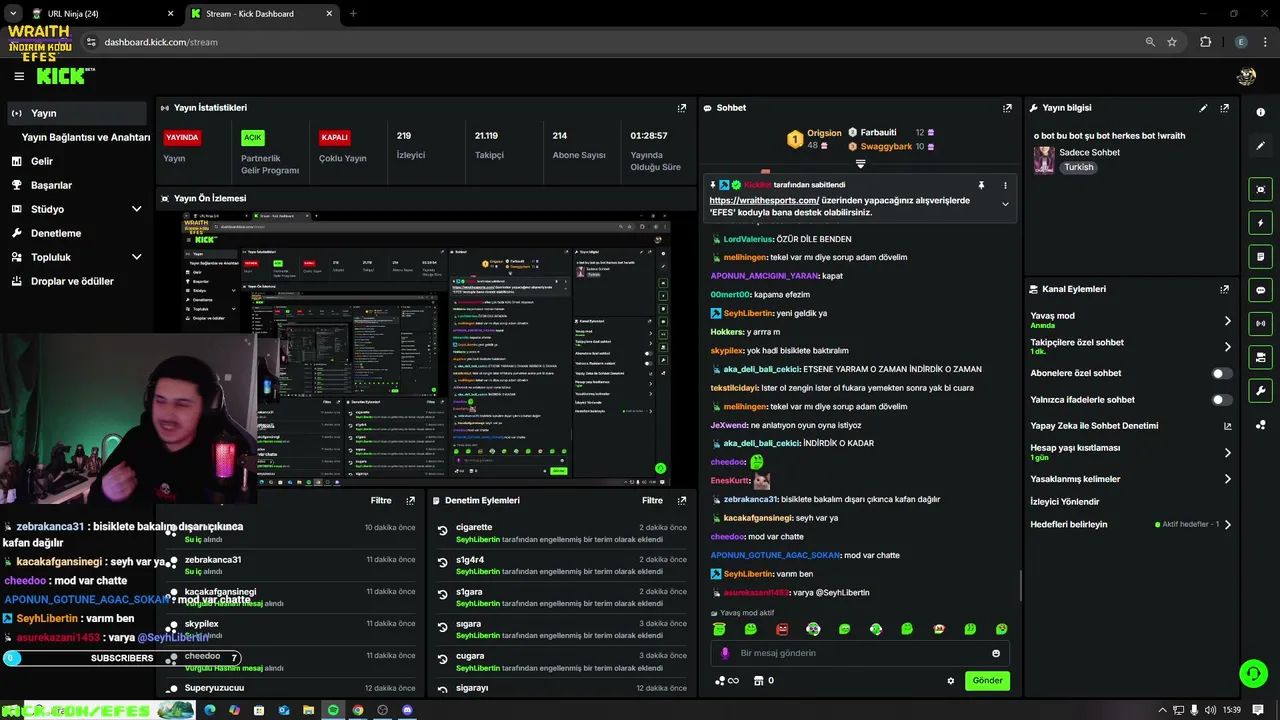Open Yavaş mod options chevron
This screenshot has width=1280, height=720.
point(1227,321)
